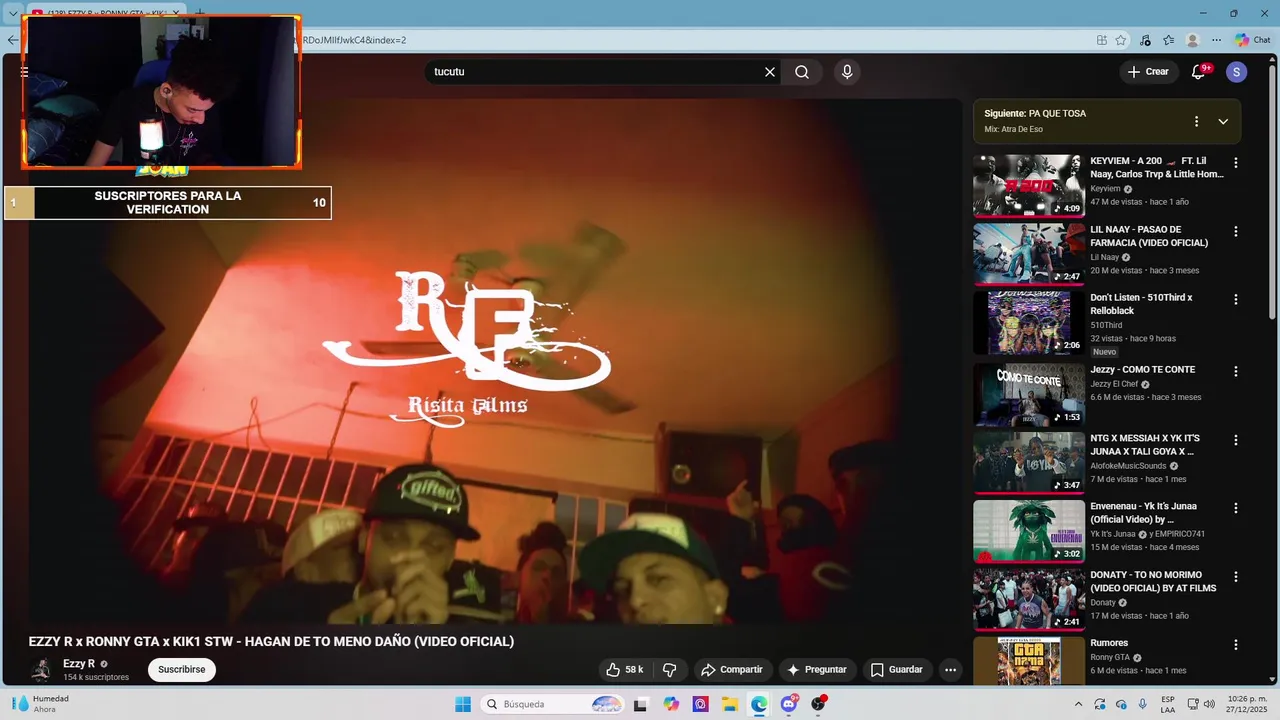1280x720 pixels.
Task: Open the COMO TE CONTE video title
Action: coord(1142,370)
